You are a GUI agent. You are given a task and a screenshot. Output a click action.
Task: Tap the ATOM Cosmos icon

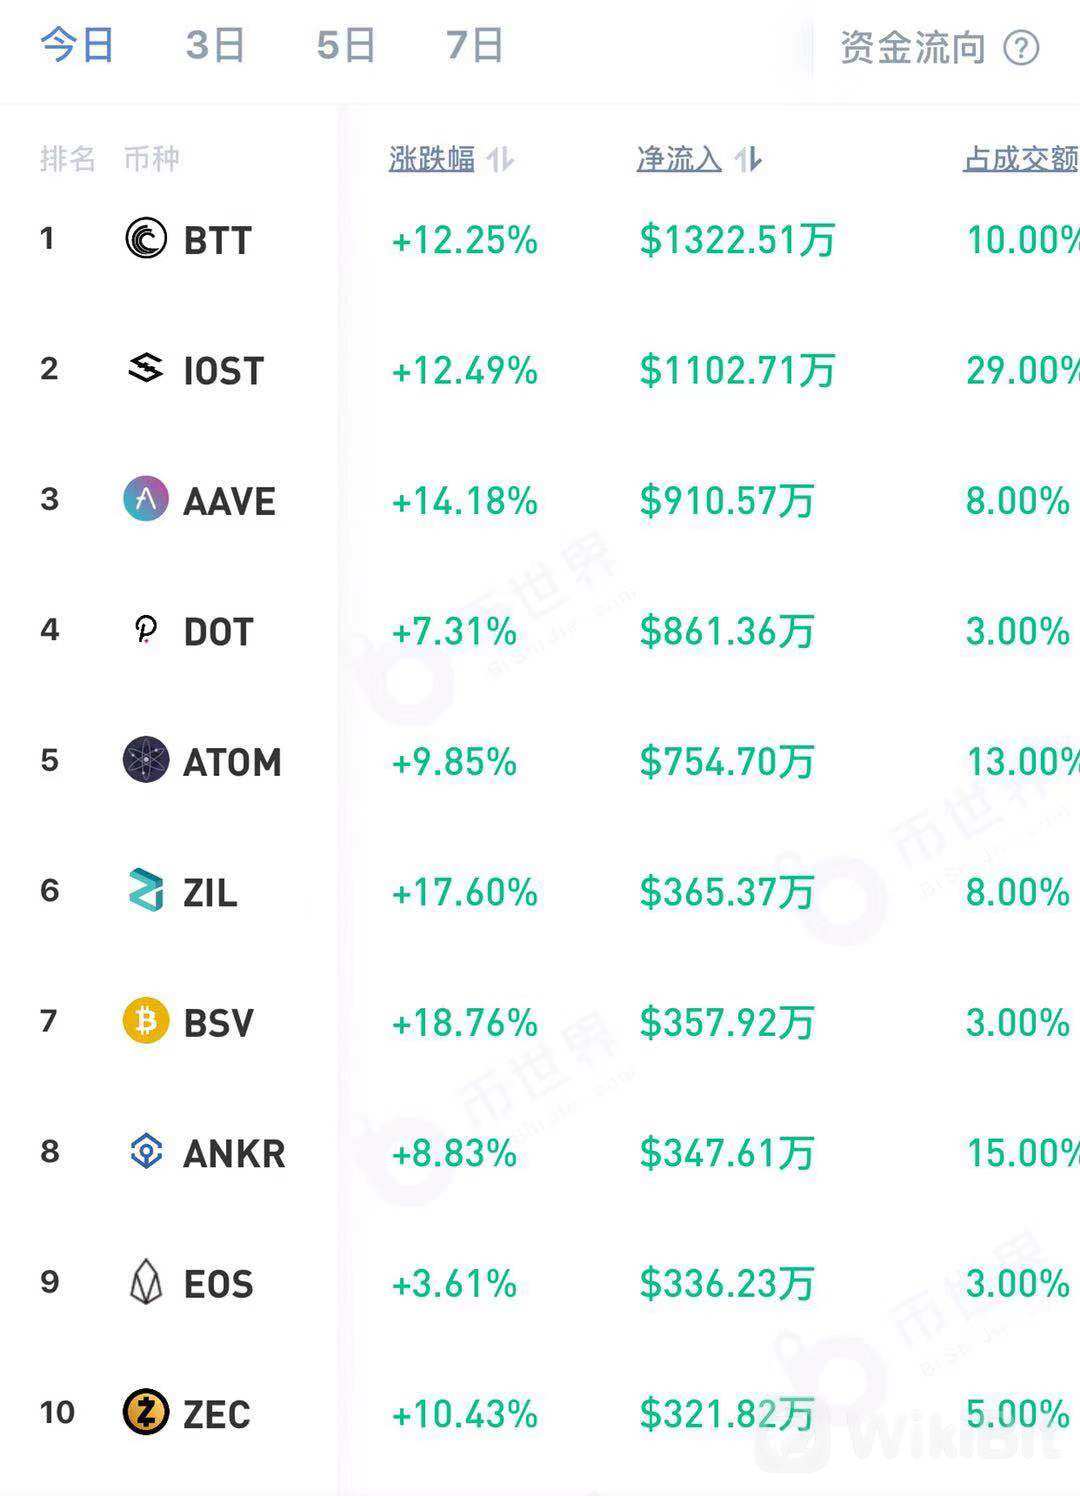pos(146,760)
